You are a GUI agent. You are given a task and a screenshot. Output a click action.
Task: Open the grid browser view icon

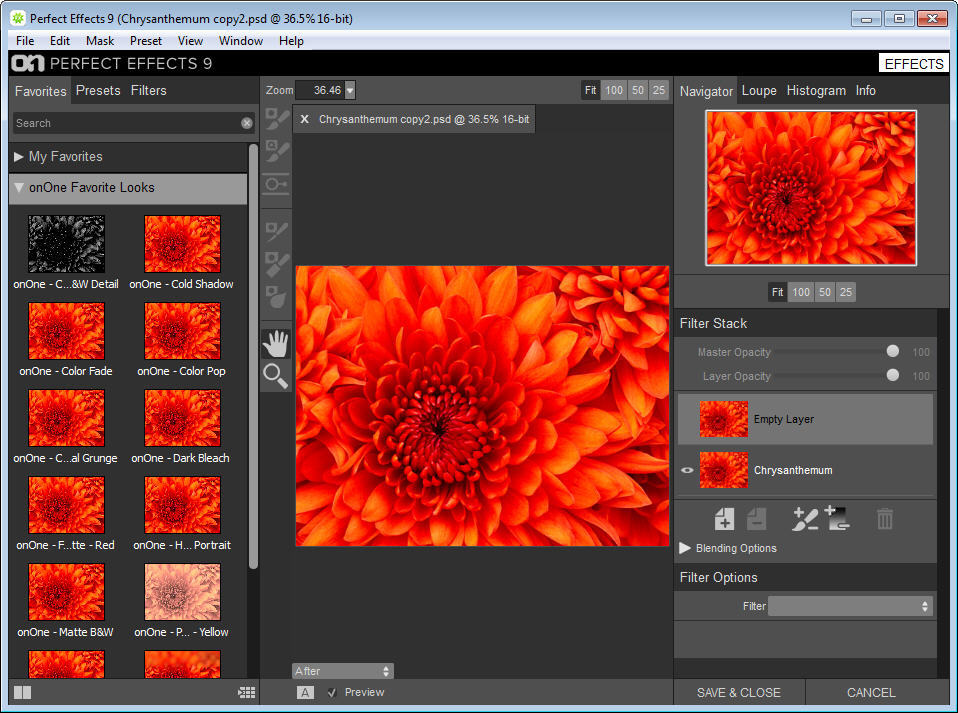click(246, 692)
